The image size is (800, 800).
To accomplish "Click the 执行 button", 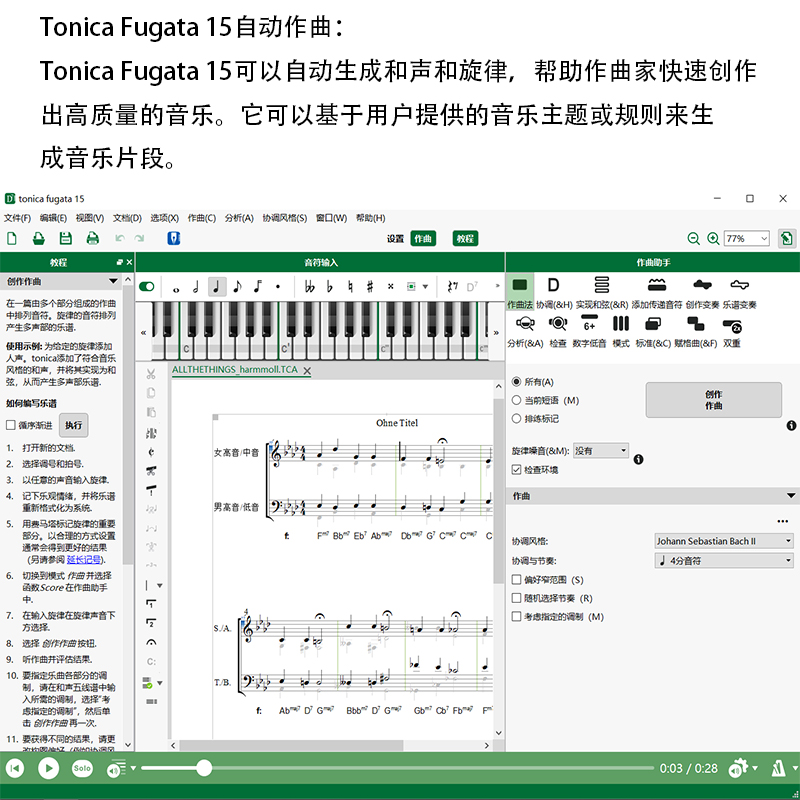I will pyautogui.click(x=73, y=425).
